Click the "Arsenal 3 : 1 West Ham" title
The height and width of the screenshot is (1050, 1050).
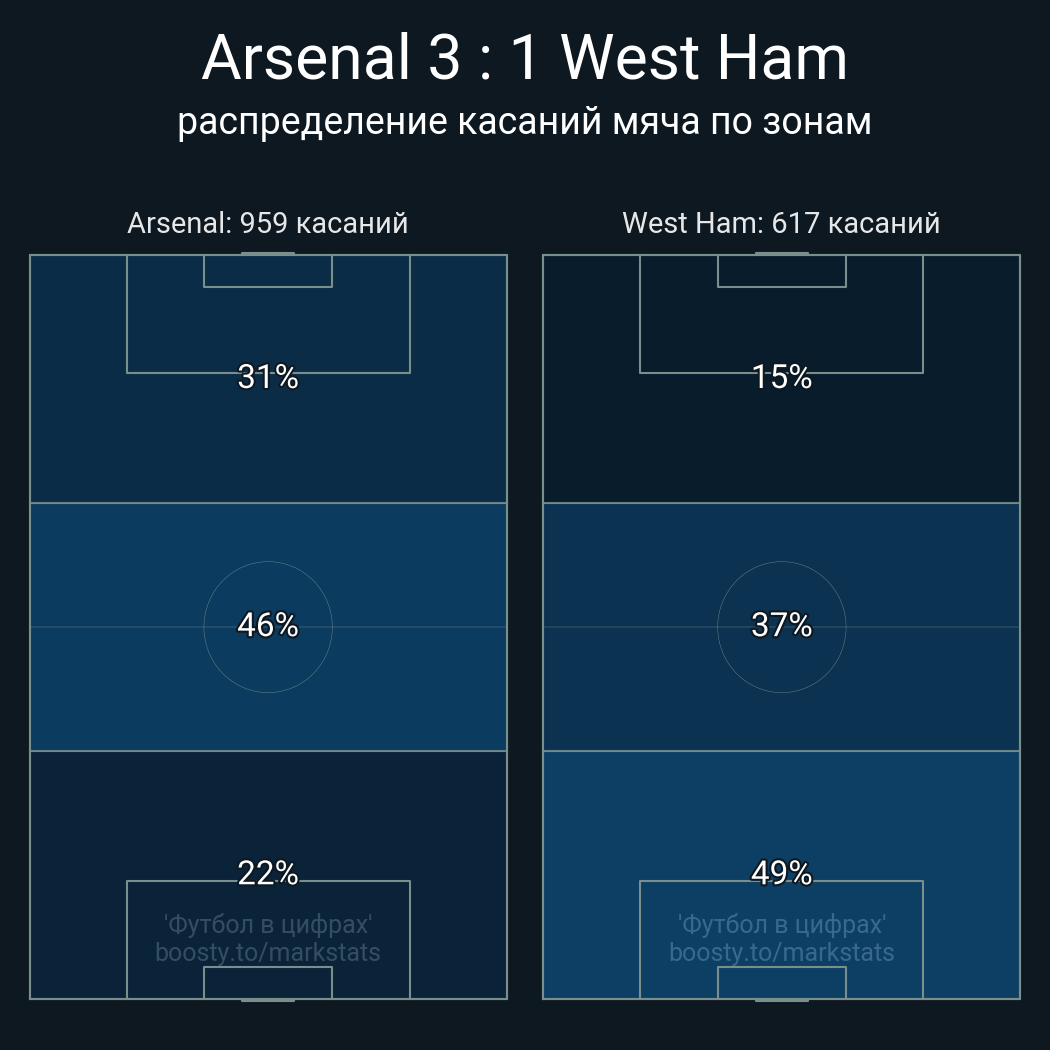tap(524, 58)
